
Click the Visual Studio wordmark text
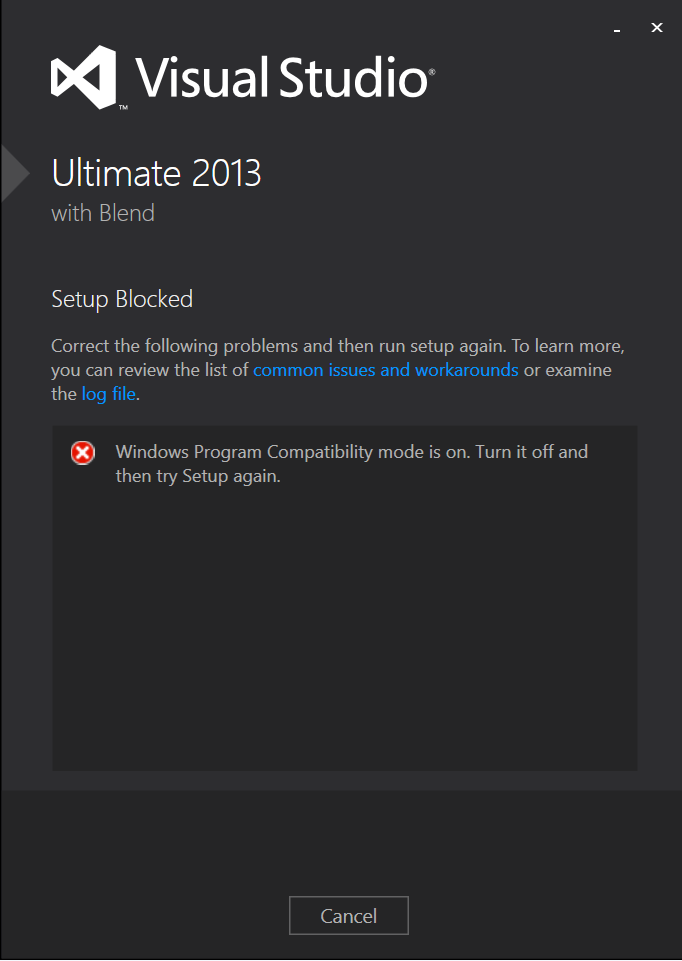click(x=282, y=77)
